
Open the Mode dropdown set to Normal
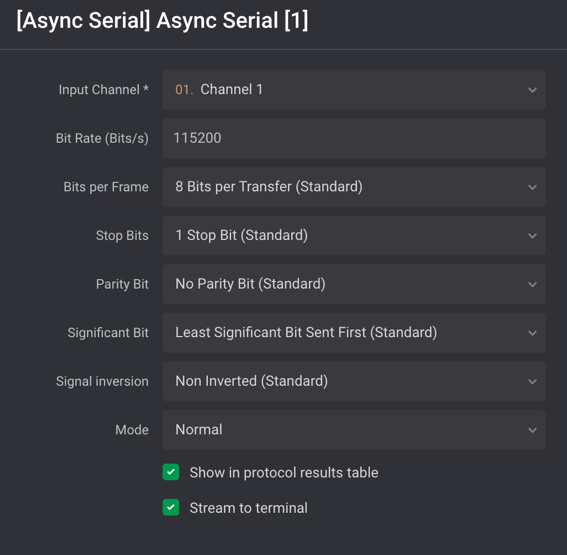354,430
